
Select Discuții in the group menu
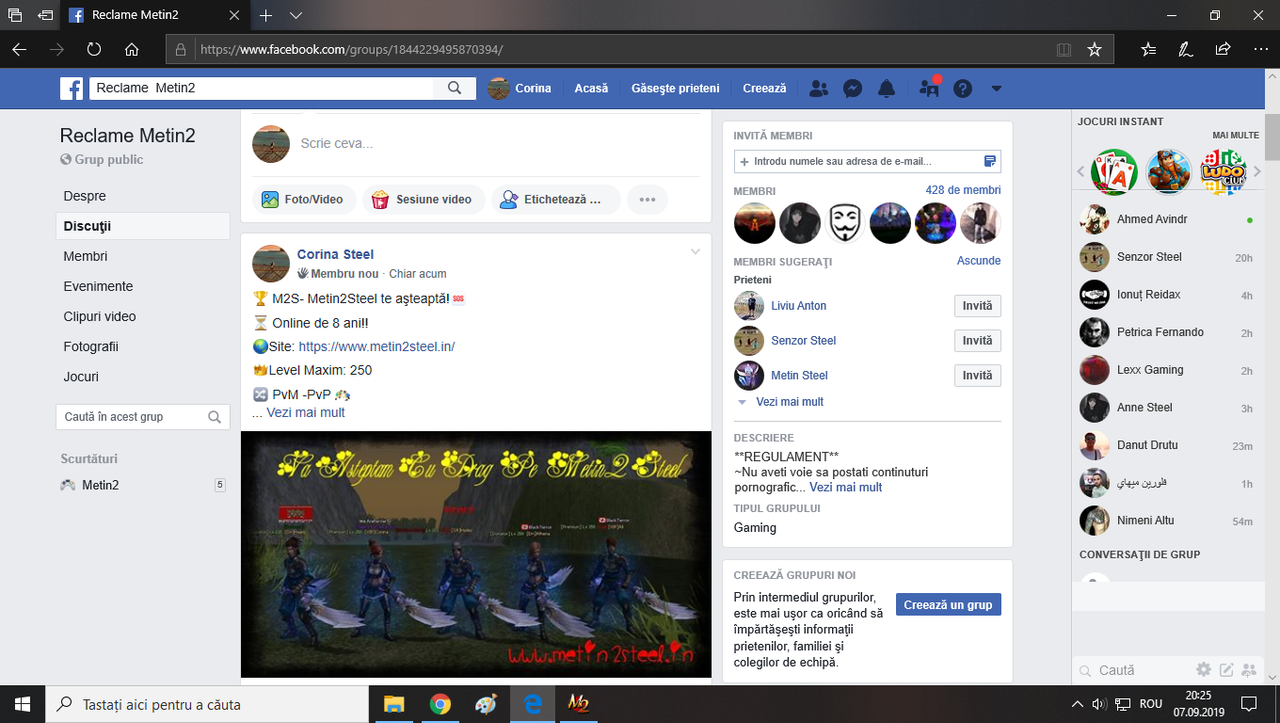143,226
